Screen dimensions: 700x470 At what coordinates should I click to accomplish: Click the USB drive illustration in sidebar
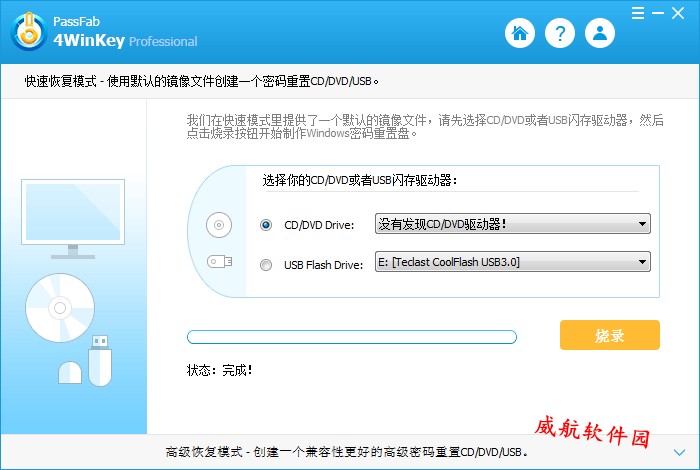click(100, 361)
